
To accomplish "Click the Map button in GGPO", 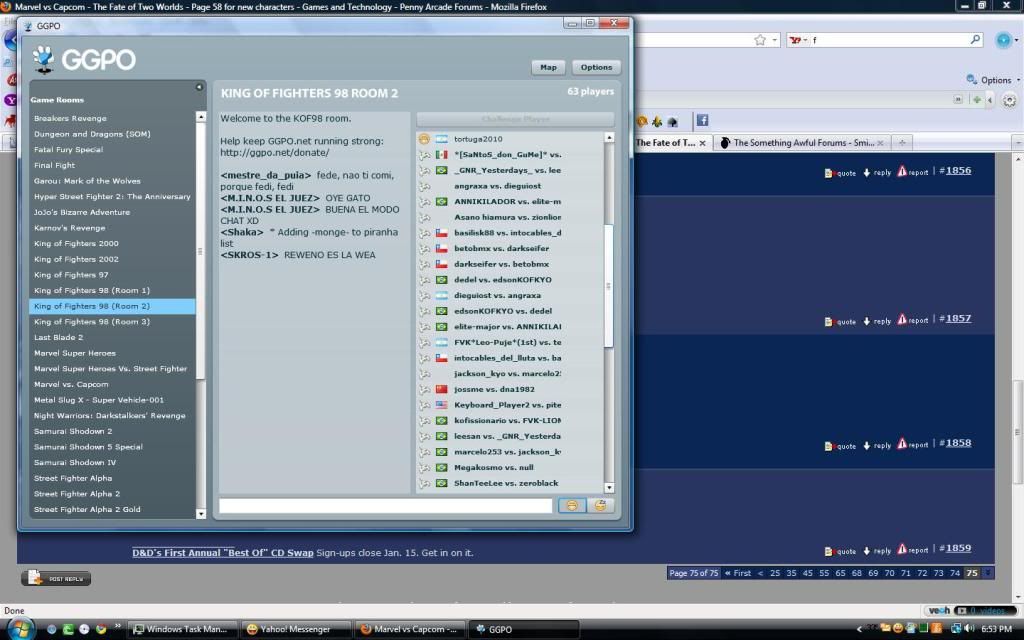I will point(548,67).
